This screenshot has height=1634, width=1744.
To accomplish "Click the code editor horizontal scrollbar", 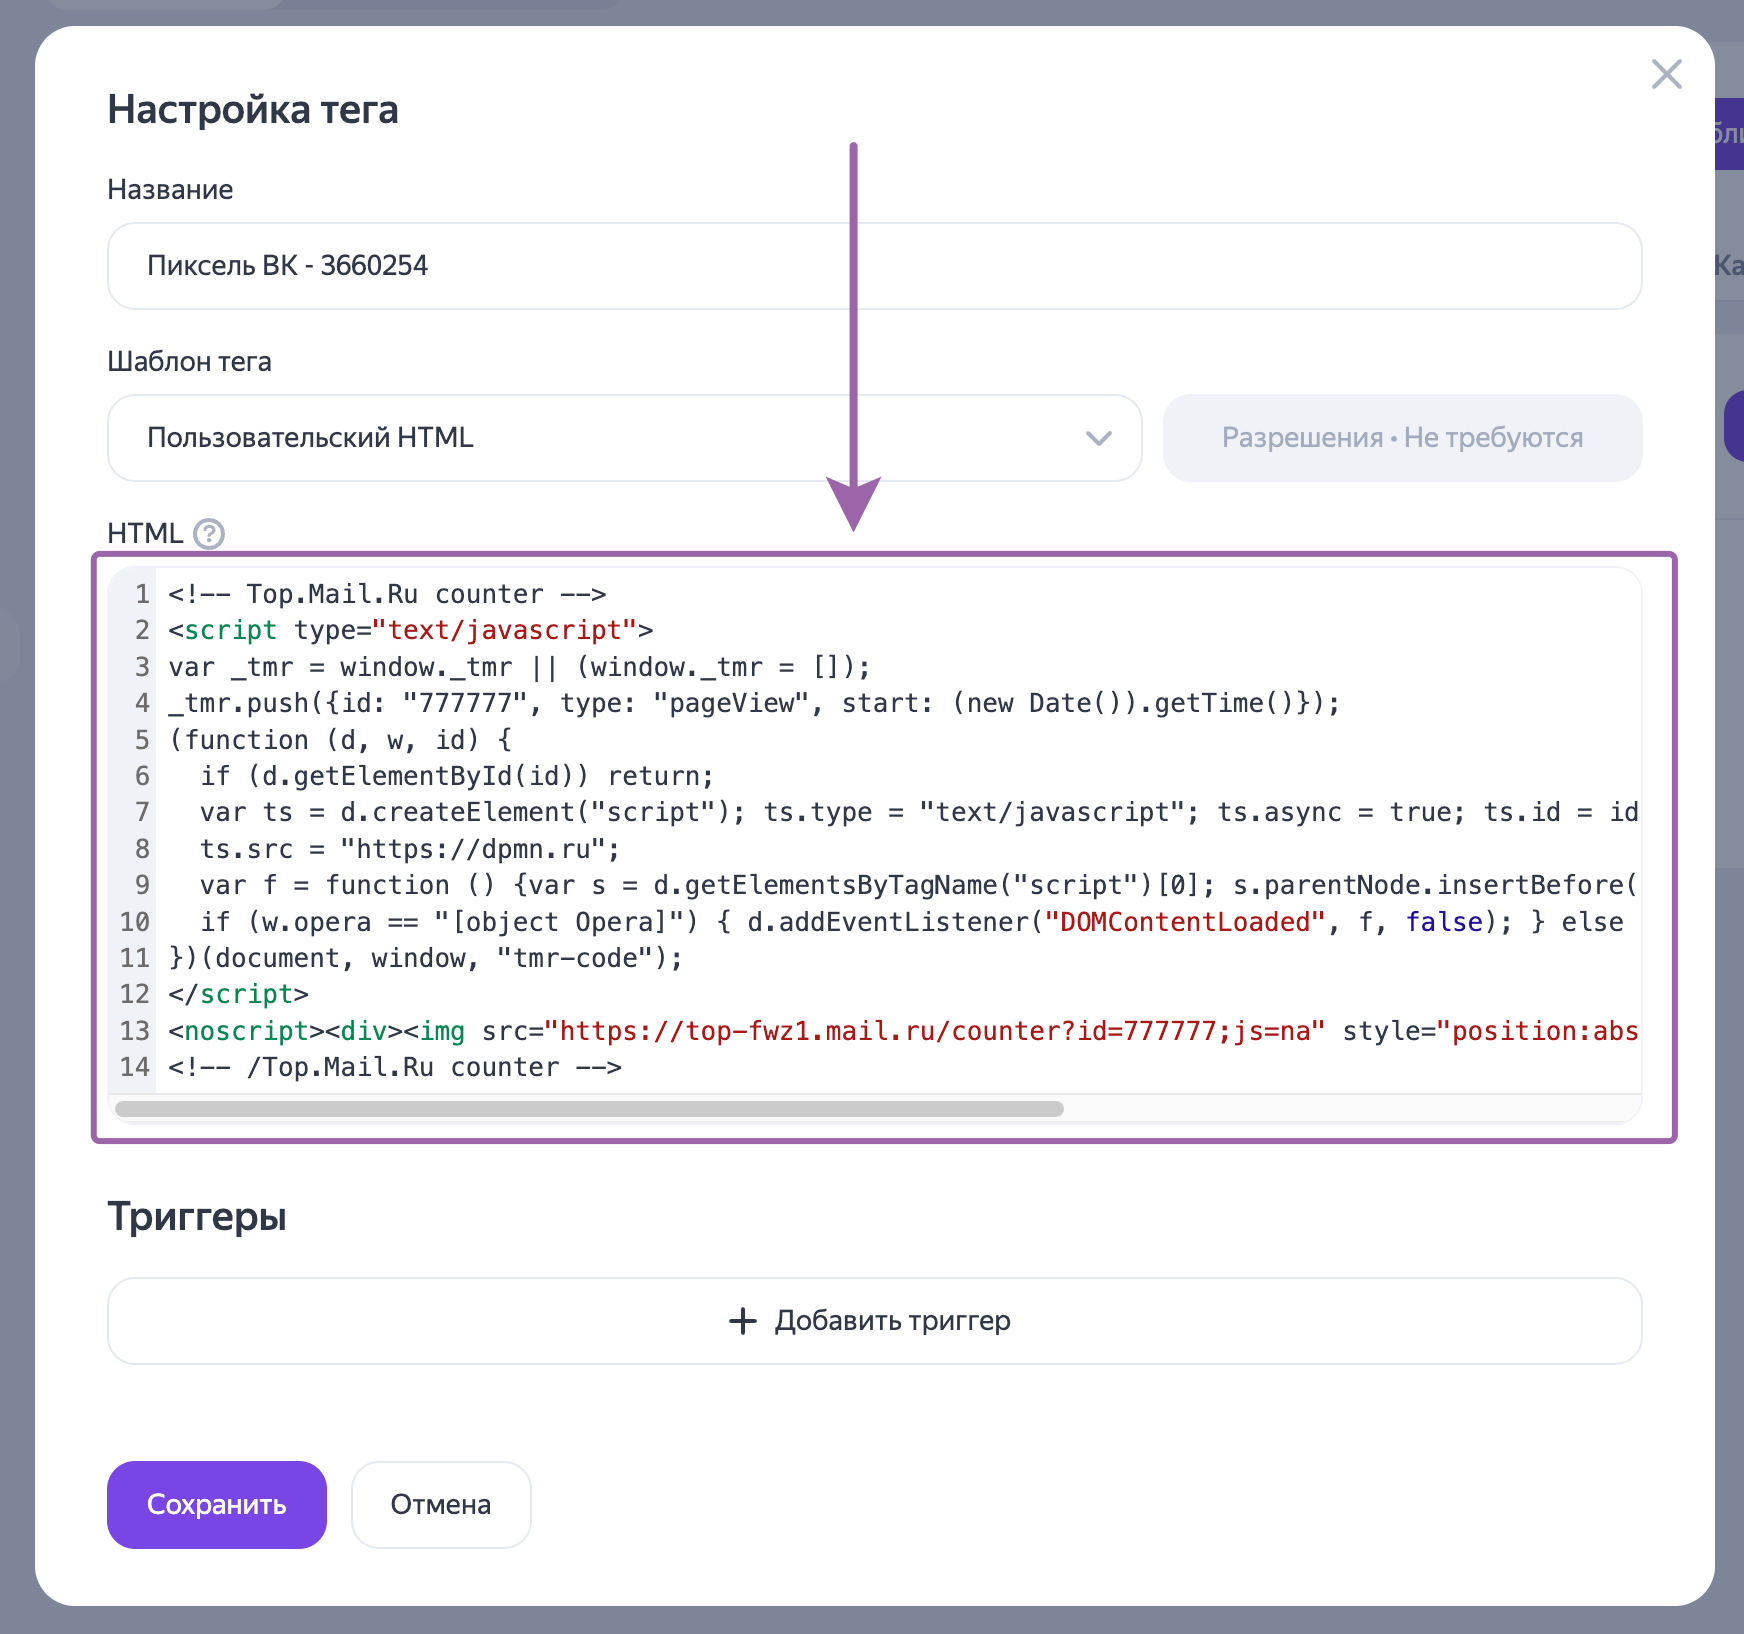I will pyautogui.click(x=589, y=1109).
